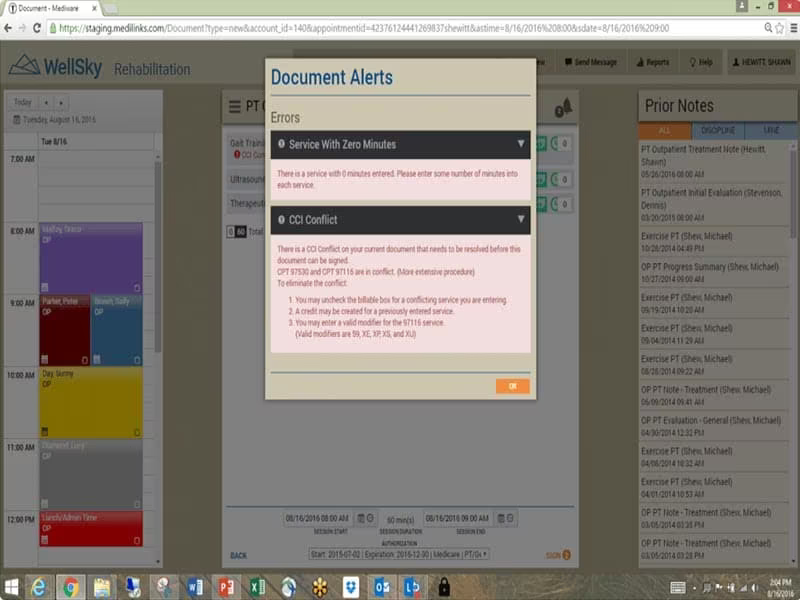This screenshot has width=800, height=600.
Task: Go to previous day with the left arrow
Action: [46, 103]
